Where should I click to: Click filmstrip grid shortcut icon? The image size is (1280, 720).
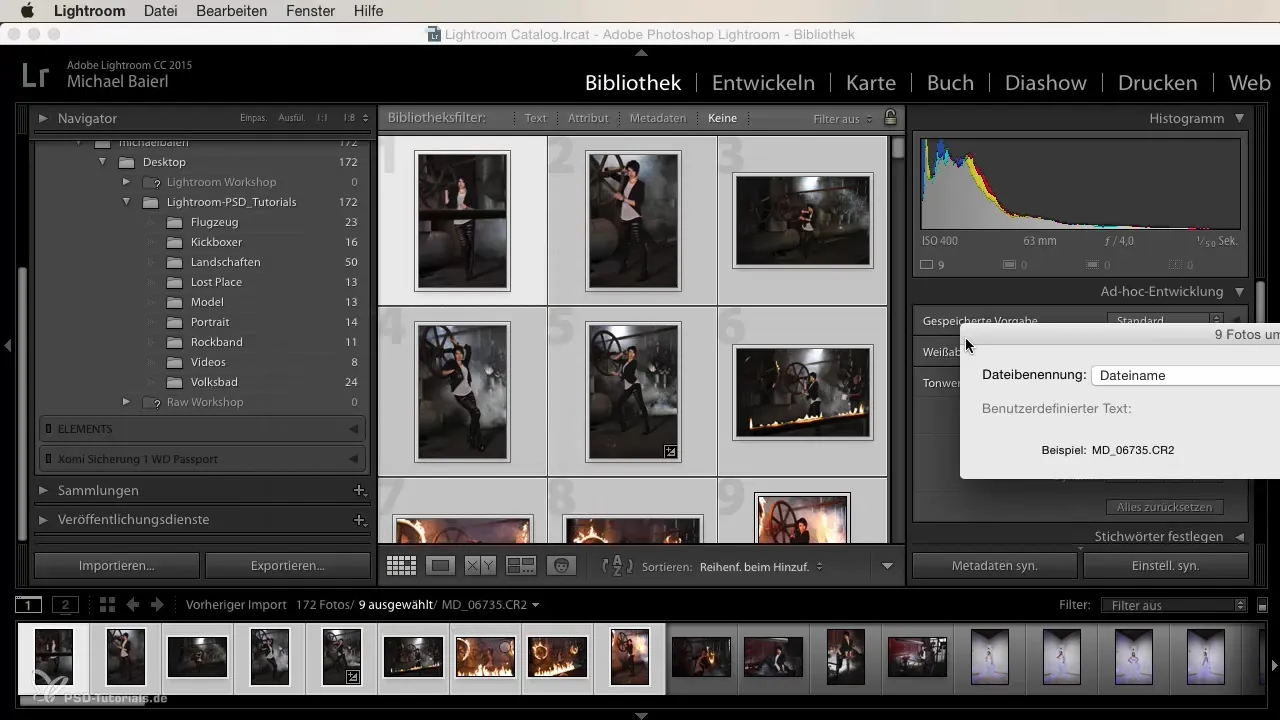pos(107,605)
